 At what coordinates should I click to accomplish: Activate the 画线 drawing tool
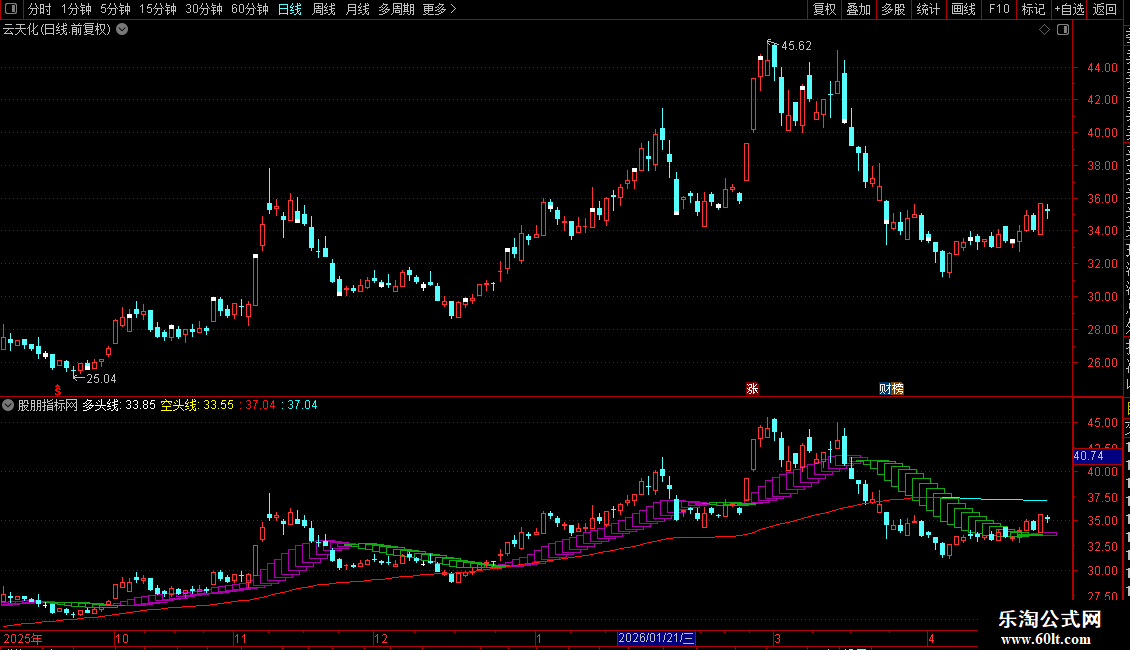[963, 9]
